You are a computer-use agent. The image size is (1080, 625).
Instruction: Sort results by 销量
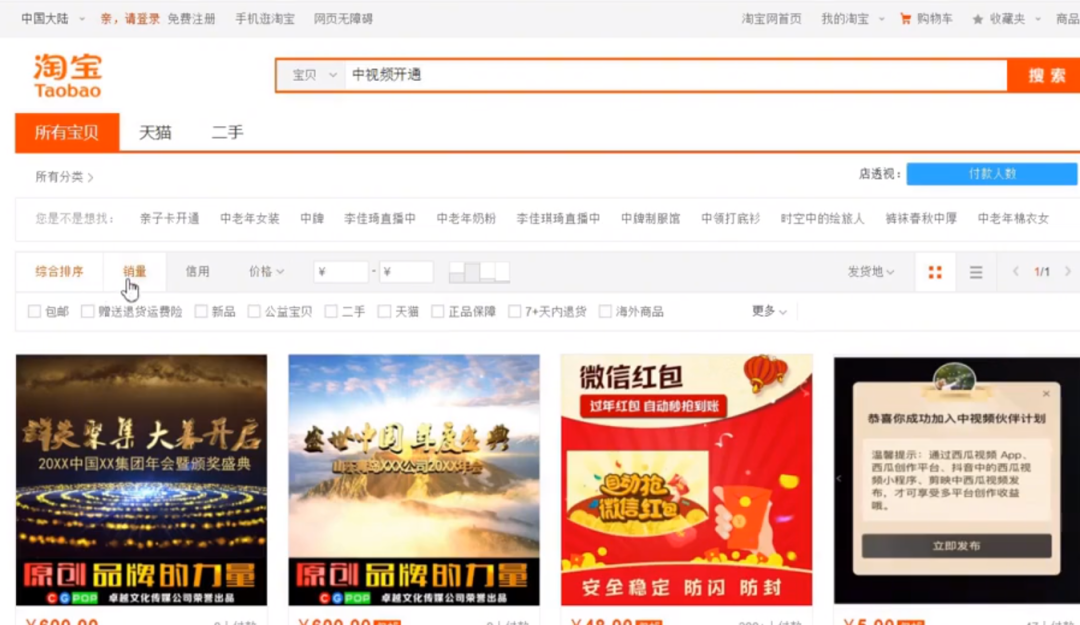coord(134,271)
